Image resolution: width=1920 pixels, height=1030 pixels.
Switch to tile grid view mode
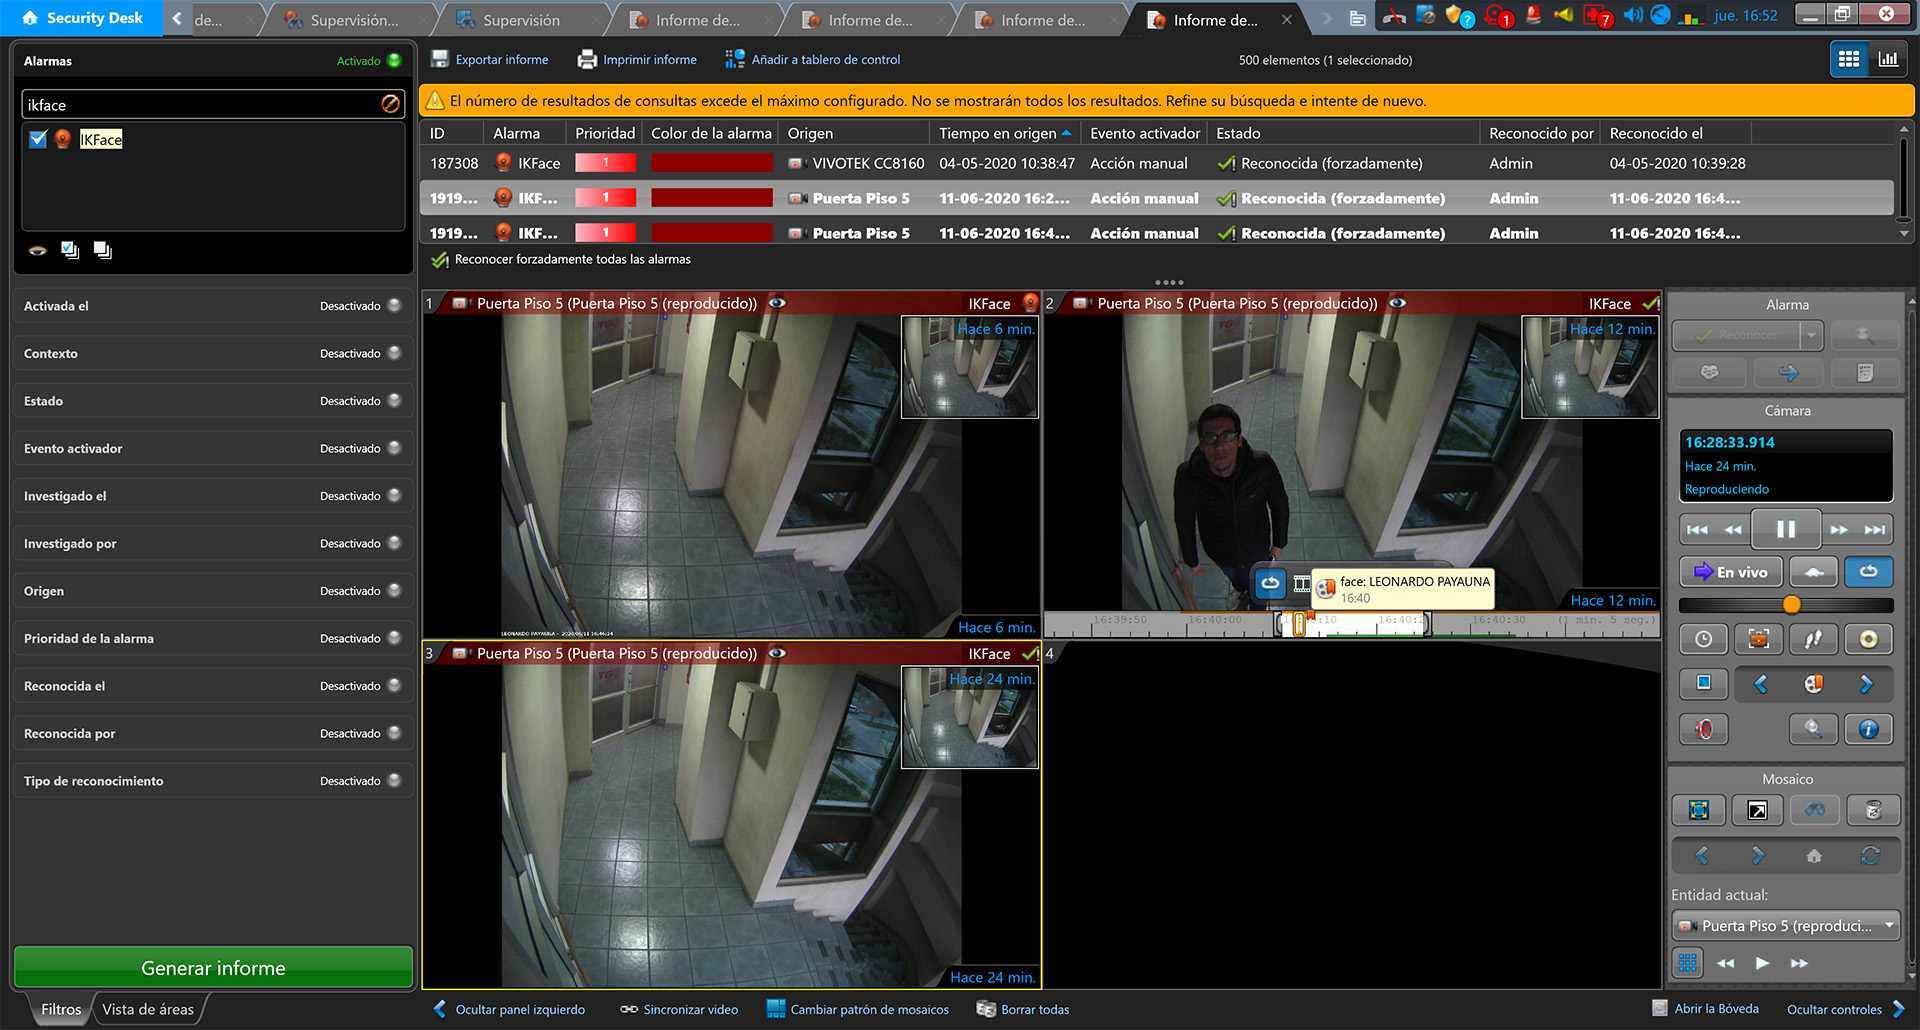1849,60
